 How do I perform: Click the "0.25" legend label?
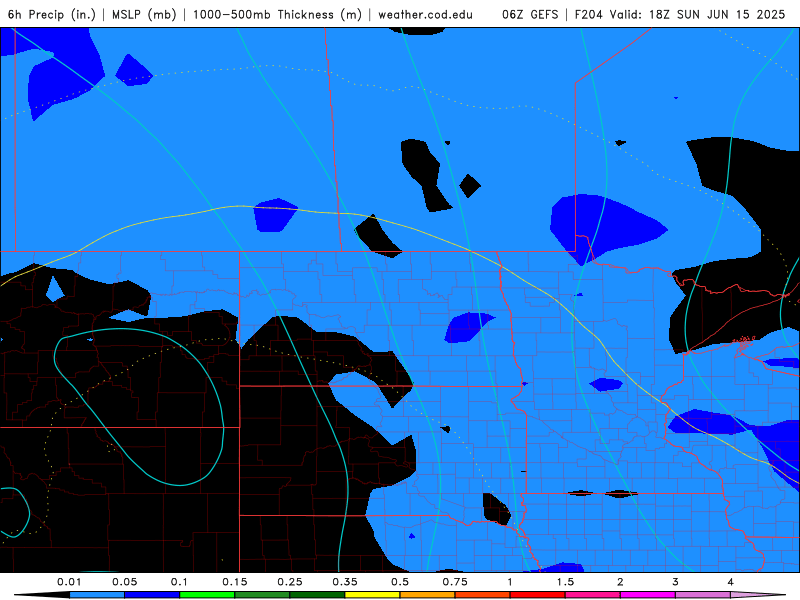click(x=290, y=582)
